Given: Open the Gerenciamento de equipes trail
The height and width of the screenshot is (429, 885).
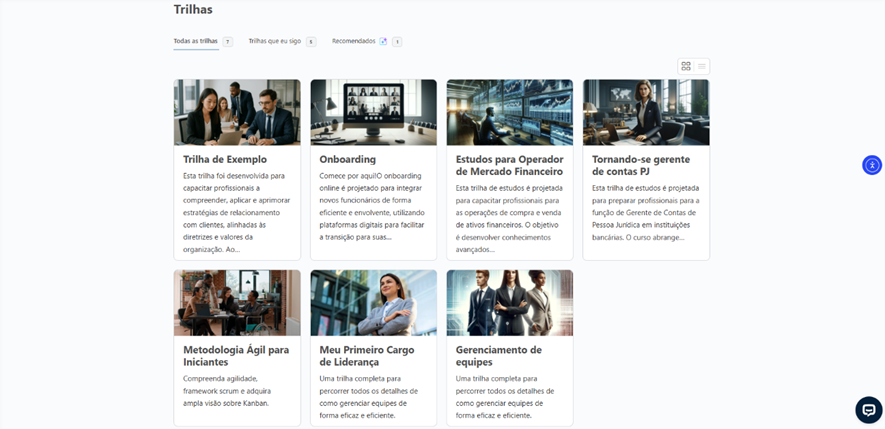Looking at the screenshot, I should click(x=498, y=355).
